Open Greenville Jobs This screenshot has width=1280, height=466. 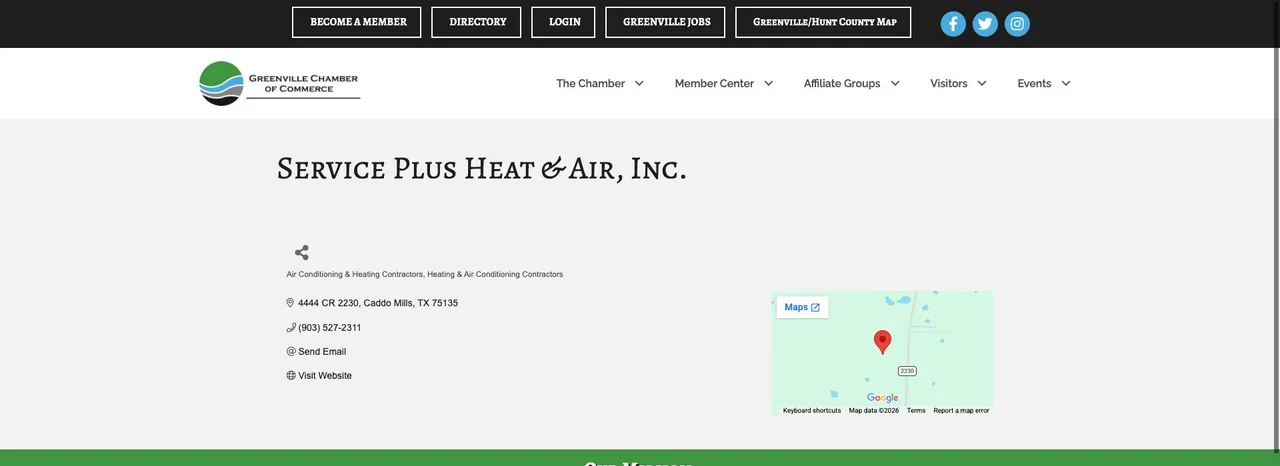[x=666, y=22]
